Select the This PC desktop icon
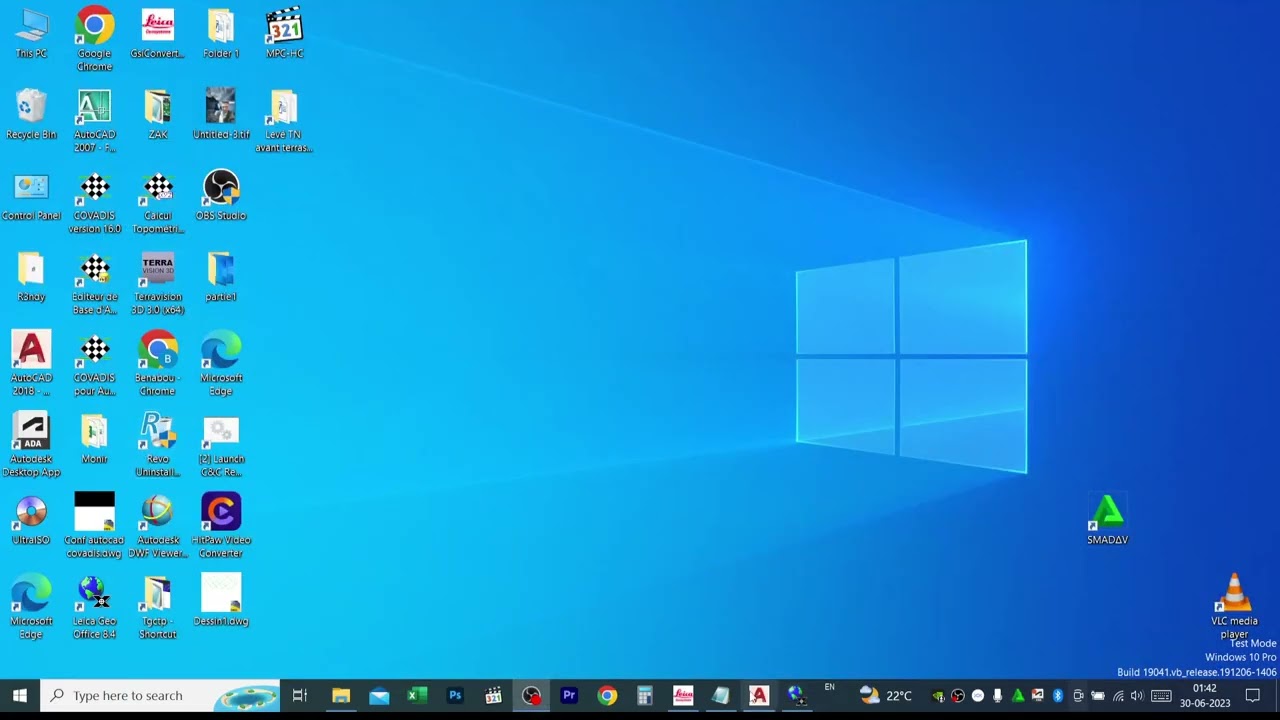The height and width of the screenshot is (720, 1280). tap(31, 34)
